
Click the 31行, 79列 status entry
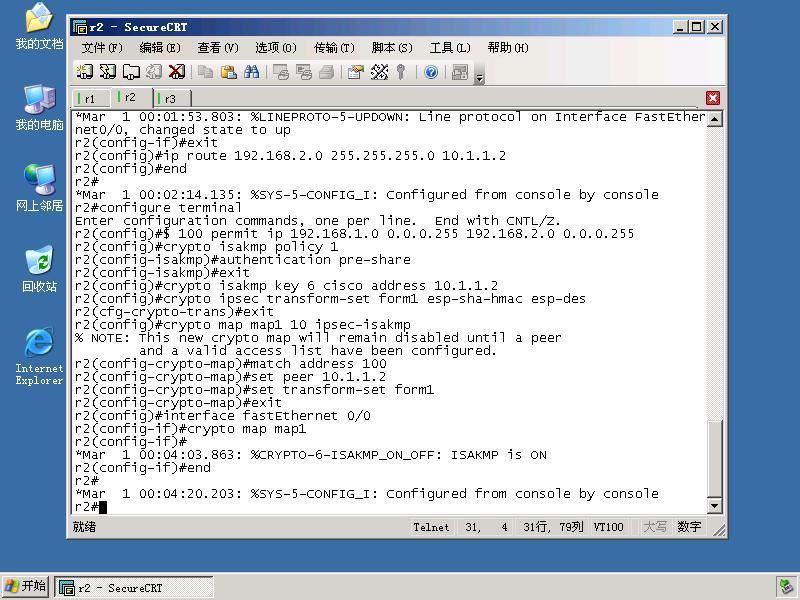point(553,527)
